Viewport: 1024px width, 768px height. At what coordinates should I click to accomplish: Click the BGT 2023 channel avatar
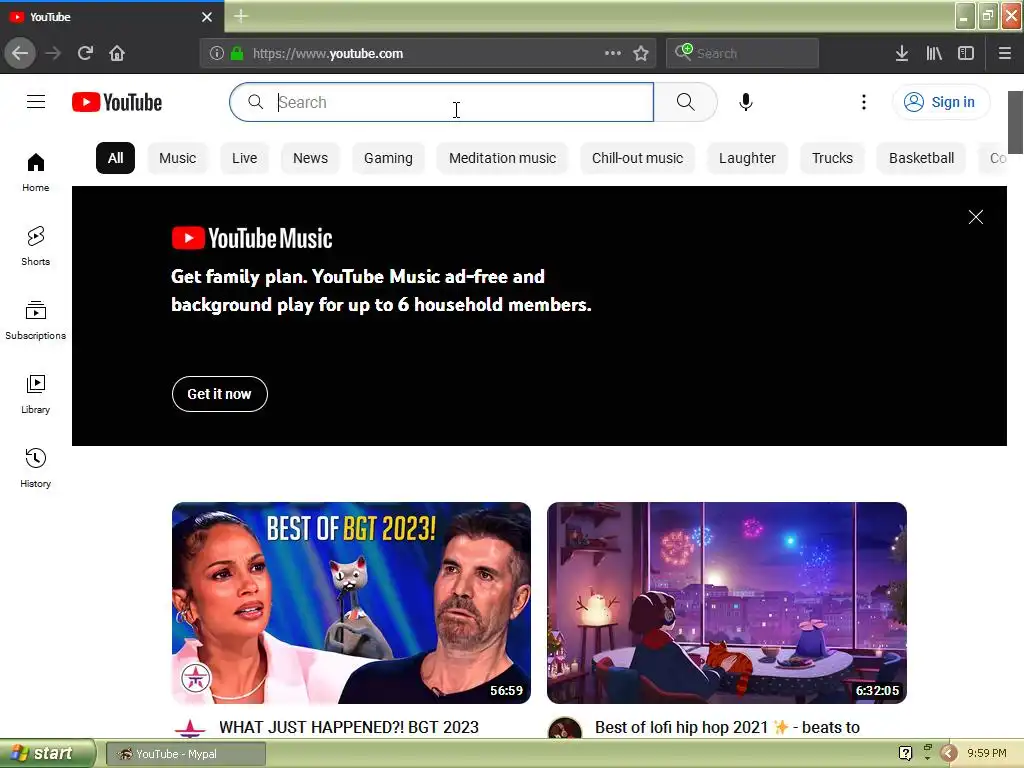(x=190, y=729)
